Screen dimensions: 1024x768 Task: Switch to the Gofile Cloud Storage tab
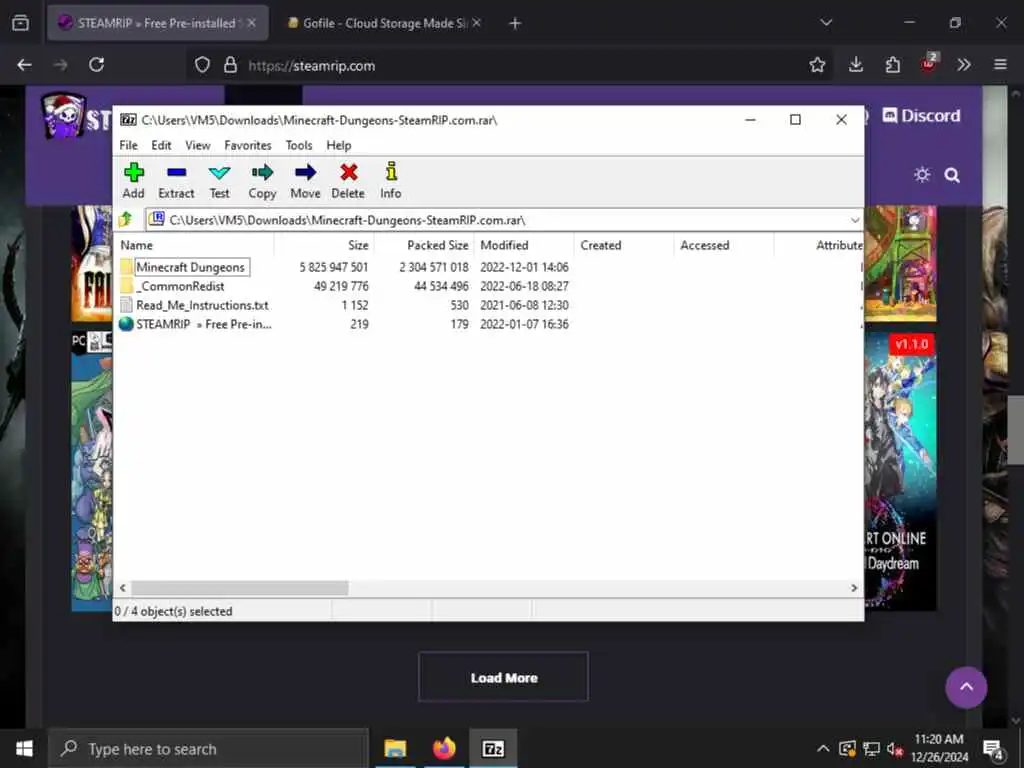pos(385,23)
